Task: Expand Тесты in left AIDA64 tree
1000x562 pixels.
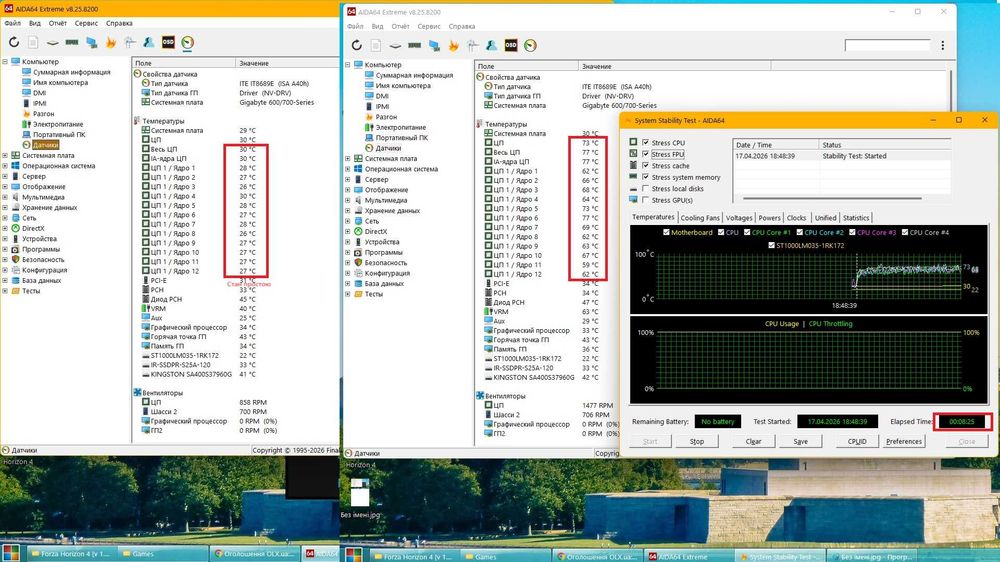Action: [x=5, y=291]
